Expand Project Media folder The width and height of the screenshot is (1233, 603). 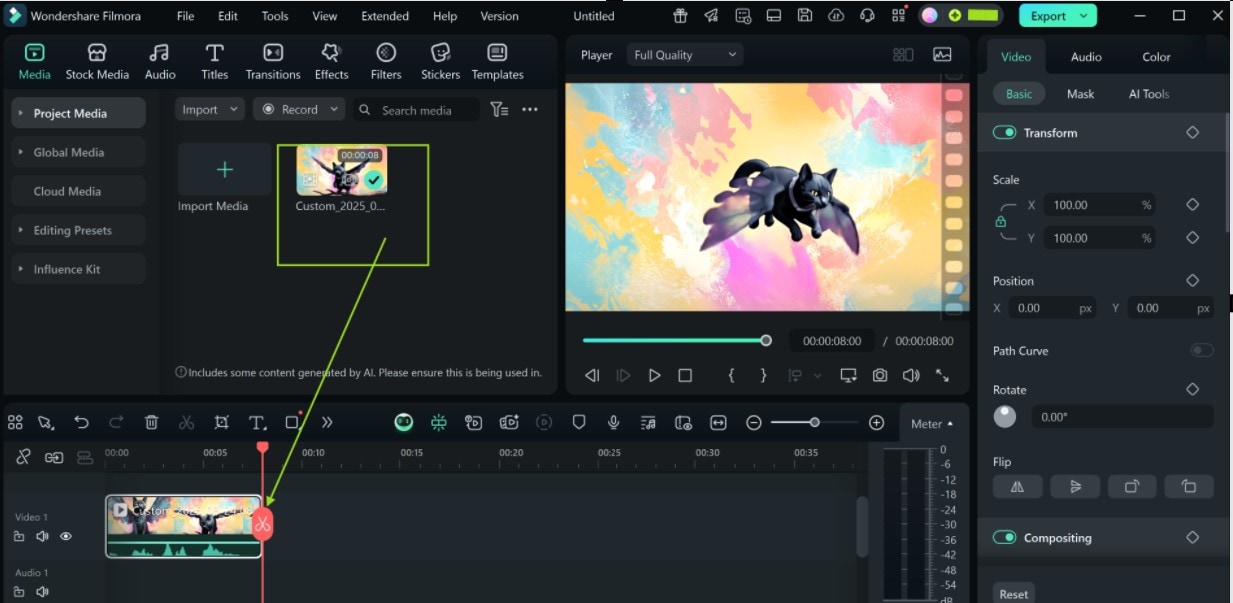(x=77, y=113)
